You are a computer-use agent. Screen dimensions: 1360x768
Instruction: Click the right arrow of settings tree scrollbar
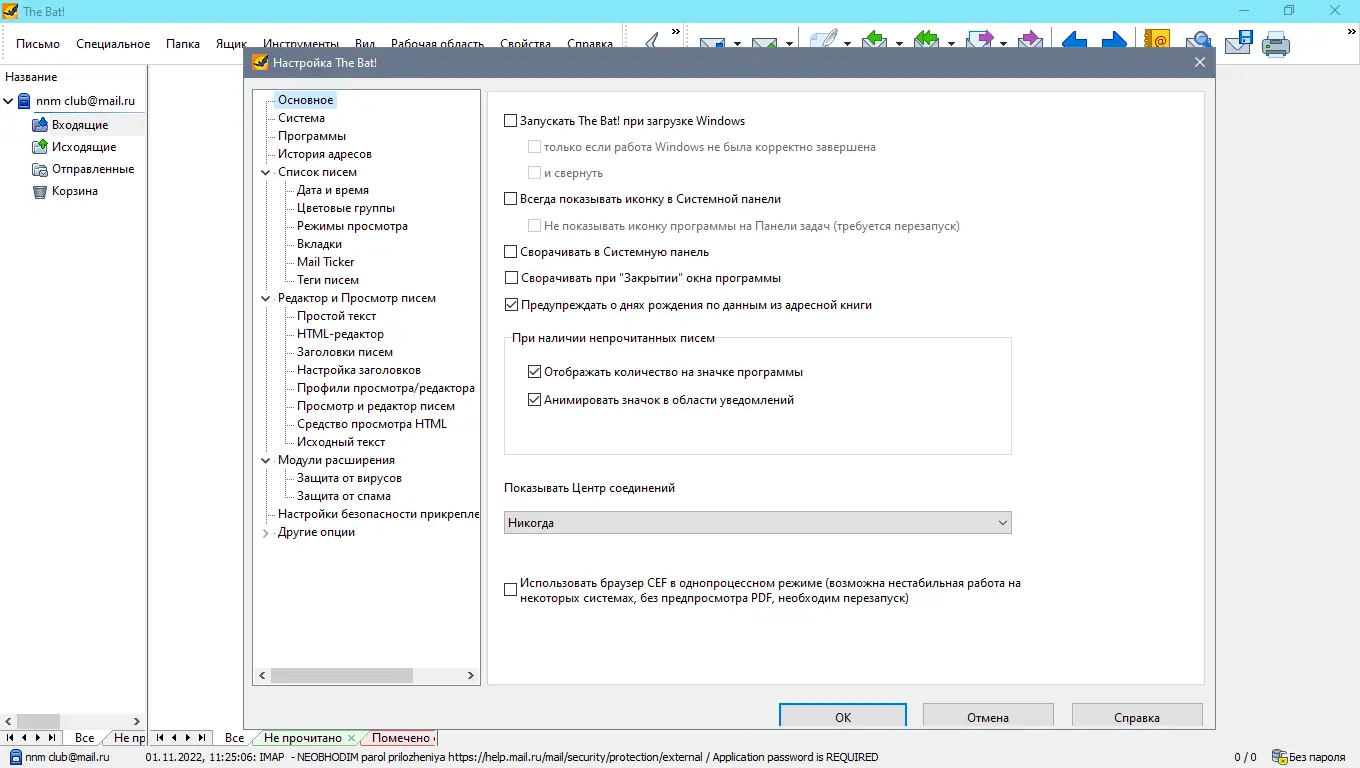pyautogui.click(x=472, y=676)
